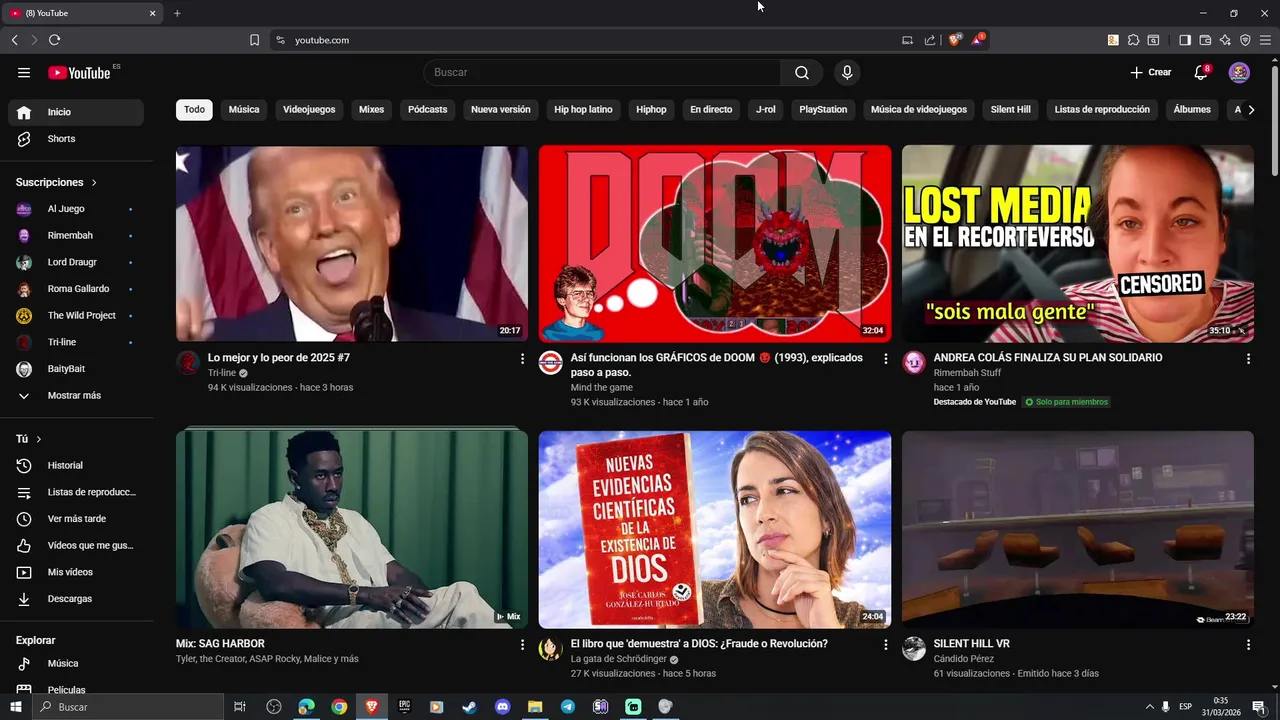The width and height of the screenshot is (1280, 720).
Task: Expand the Suscripciones section chevron
Action: [x=94, y=183]
